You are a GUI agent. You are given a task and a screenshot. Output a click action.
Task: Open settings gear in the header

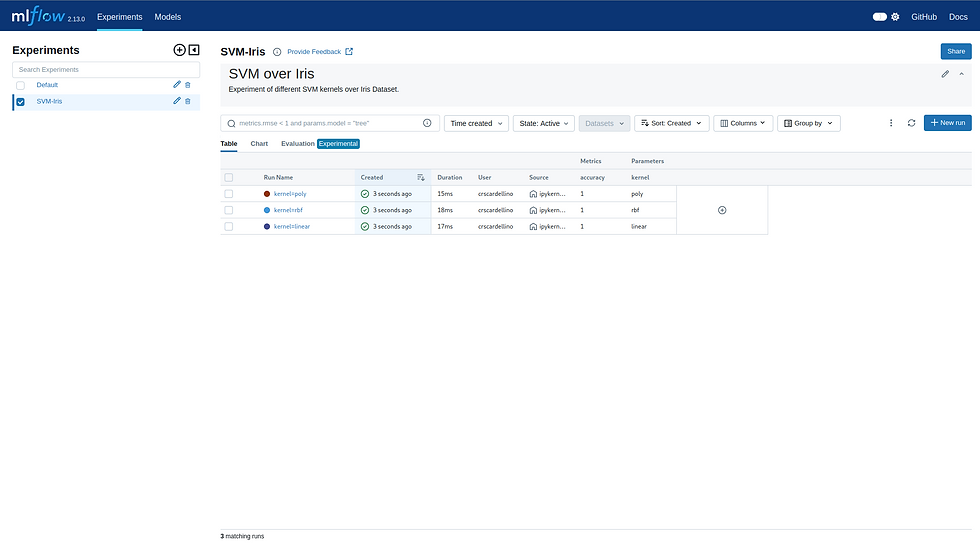(x=895, y=17)
